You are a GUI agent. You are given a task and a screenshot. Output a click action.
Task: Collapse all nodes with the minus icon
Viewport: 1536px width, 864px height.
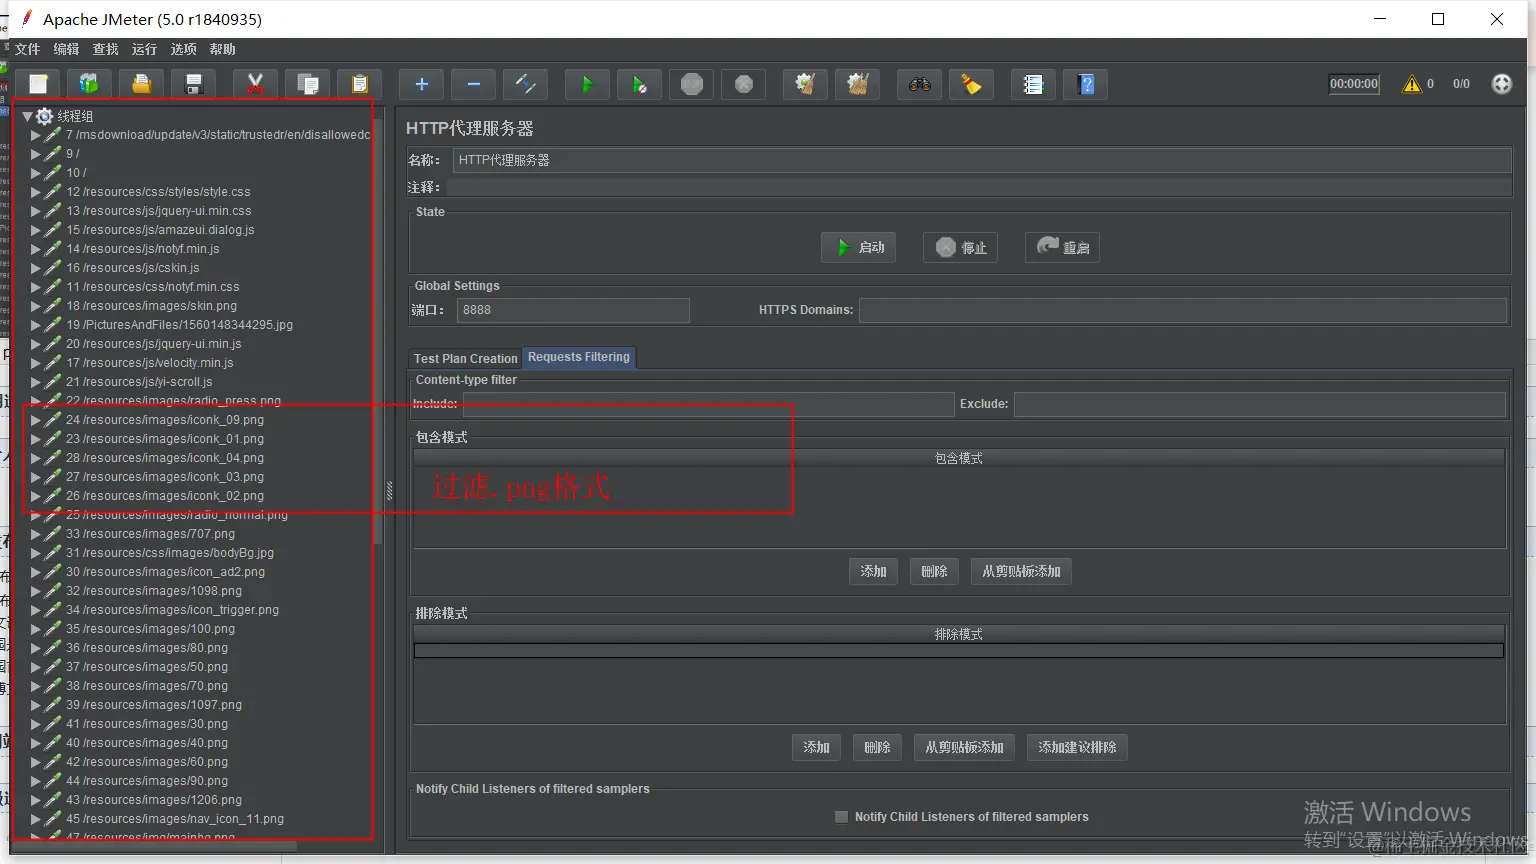[474, 85]
